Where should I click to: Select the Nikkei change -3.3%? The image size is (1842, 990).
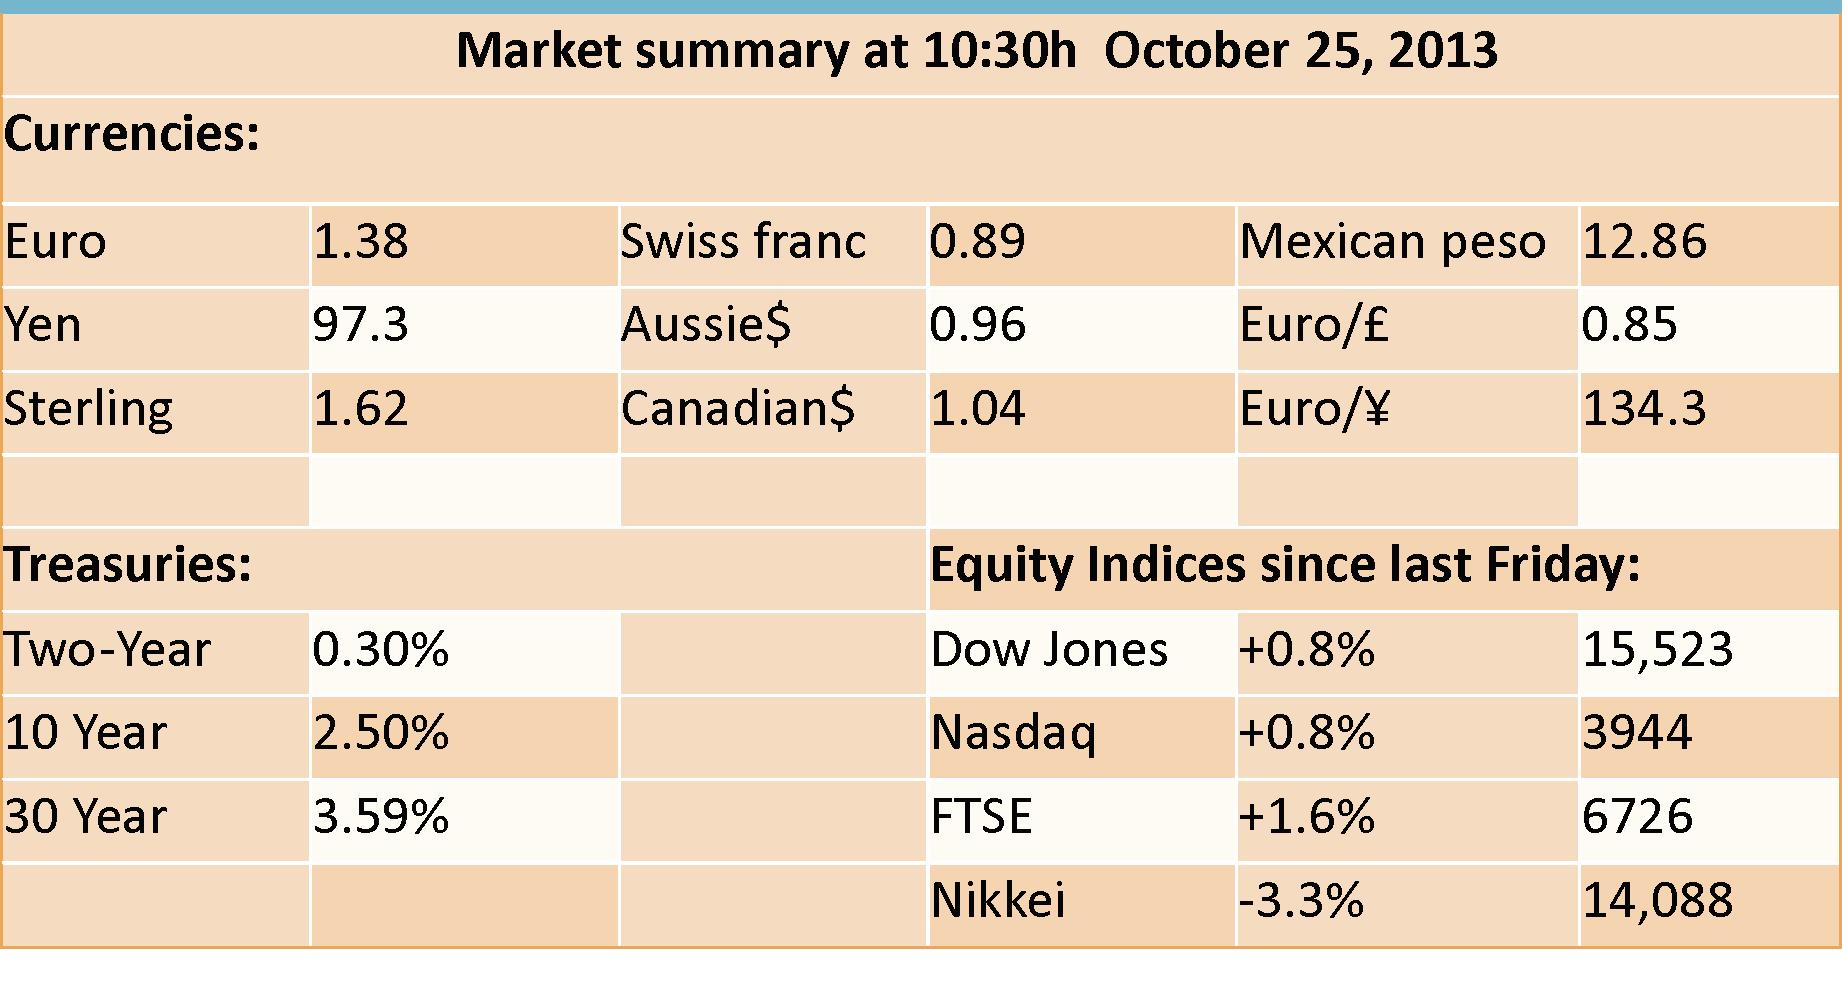tap(1301, 900)
